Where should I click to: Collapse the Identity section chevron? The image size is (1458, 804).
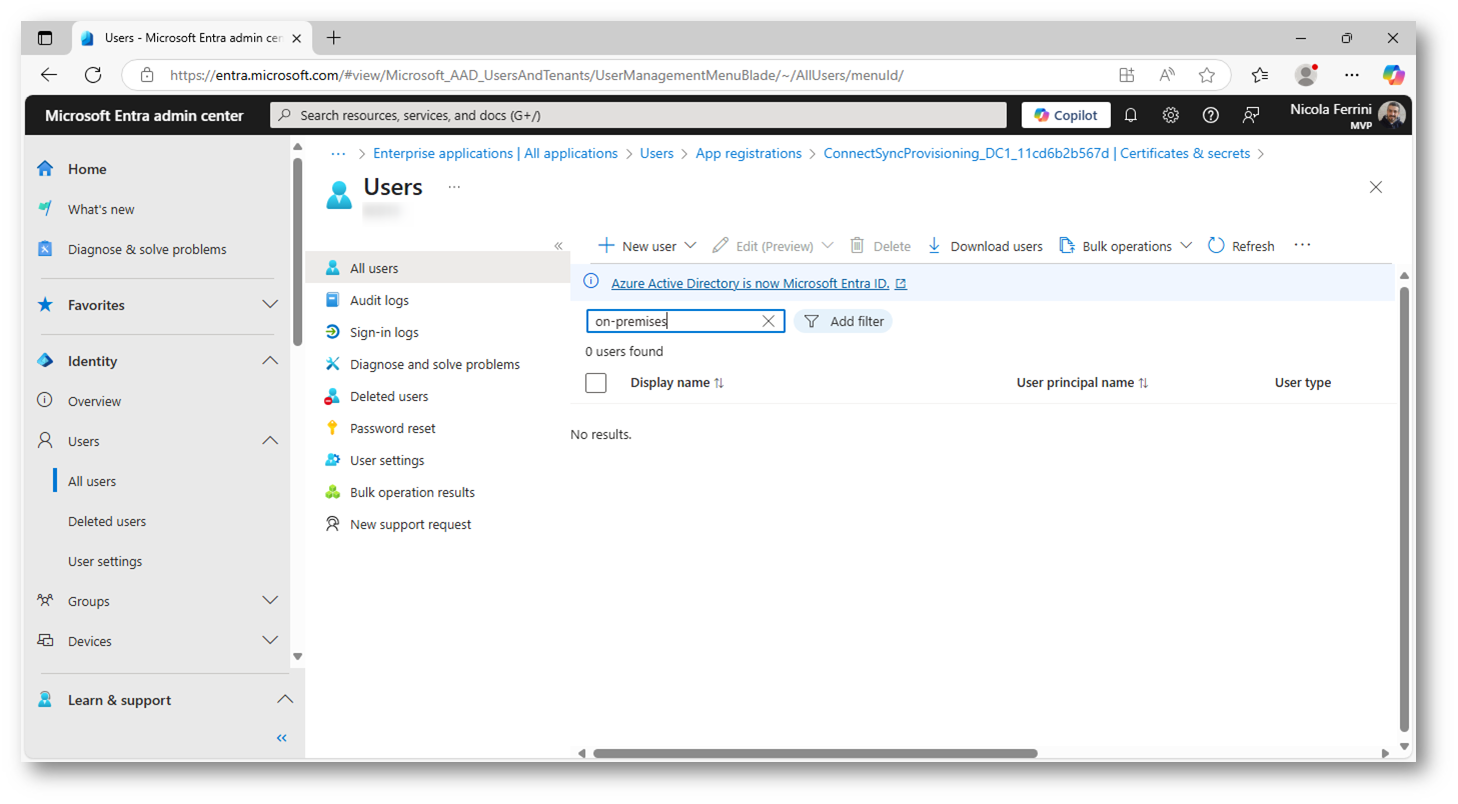pyautogui.click(x=270, y=361)
